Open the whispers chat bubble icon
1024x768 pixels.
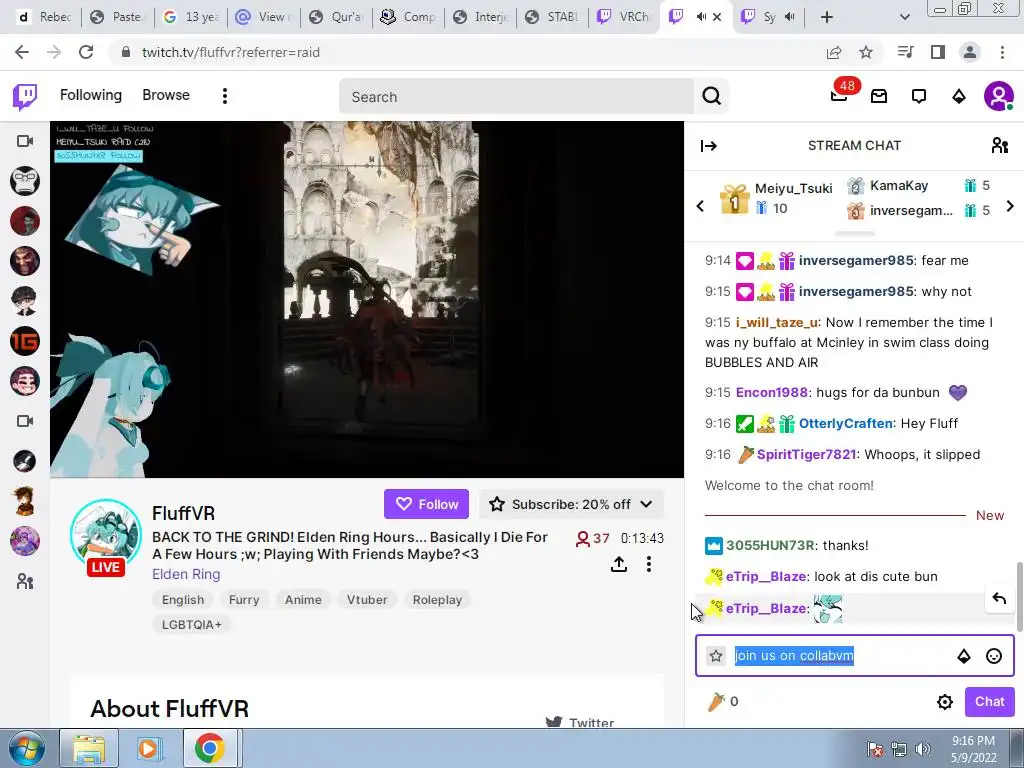919,97
